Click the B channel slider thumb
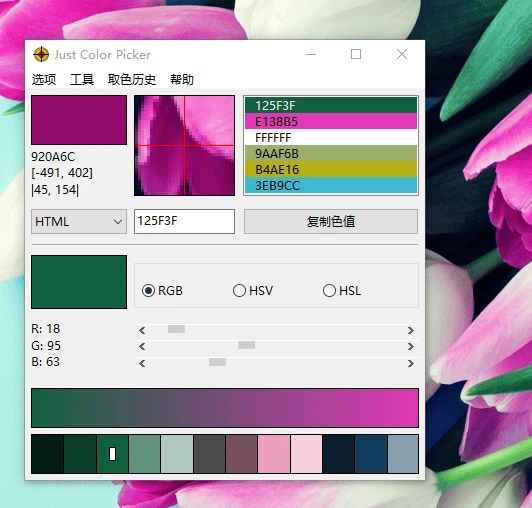 click(x=217, y=362)
